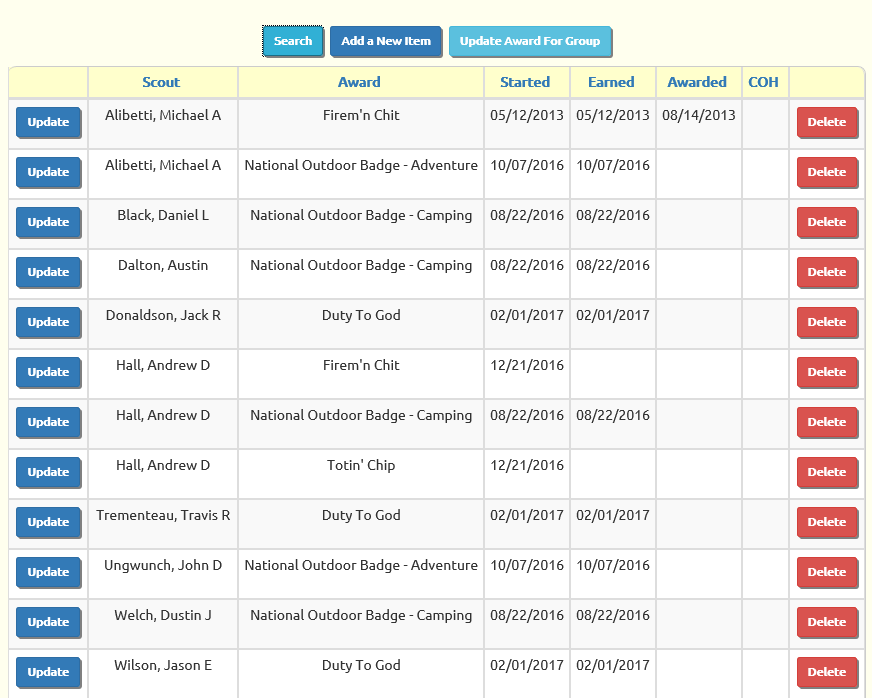Open Add a New Item
The width and height of the screenshot is (872, 698).
point(386,41)
